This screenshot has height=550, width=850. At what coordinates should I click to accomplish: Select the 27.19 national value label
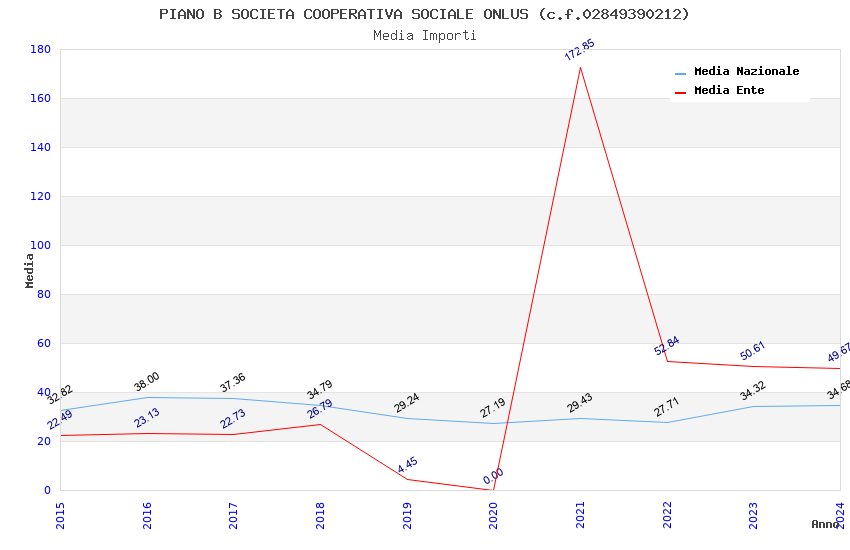click(493, 408)
